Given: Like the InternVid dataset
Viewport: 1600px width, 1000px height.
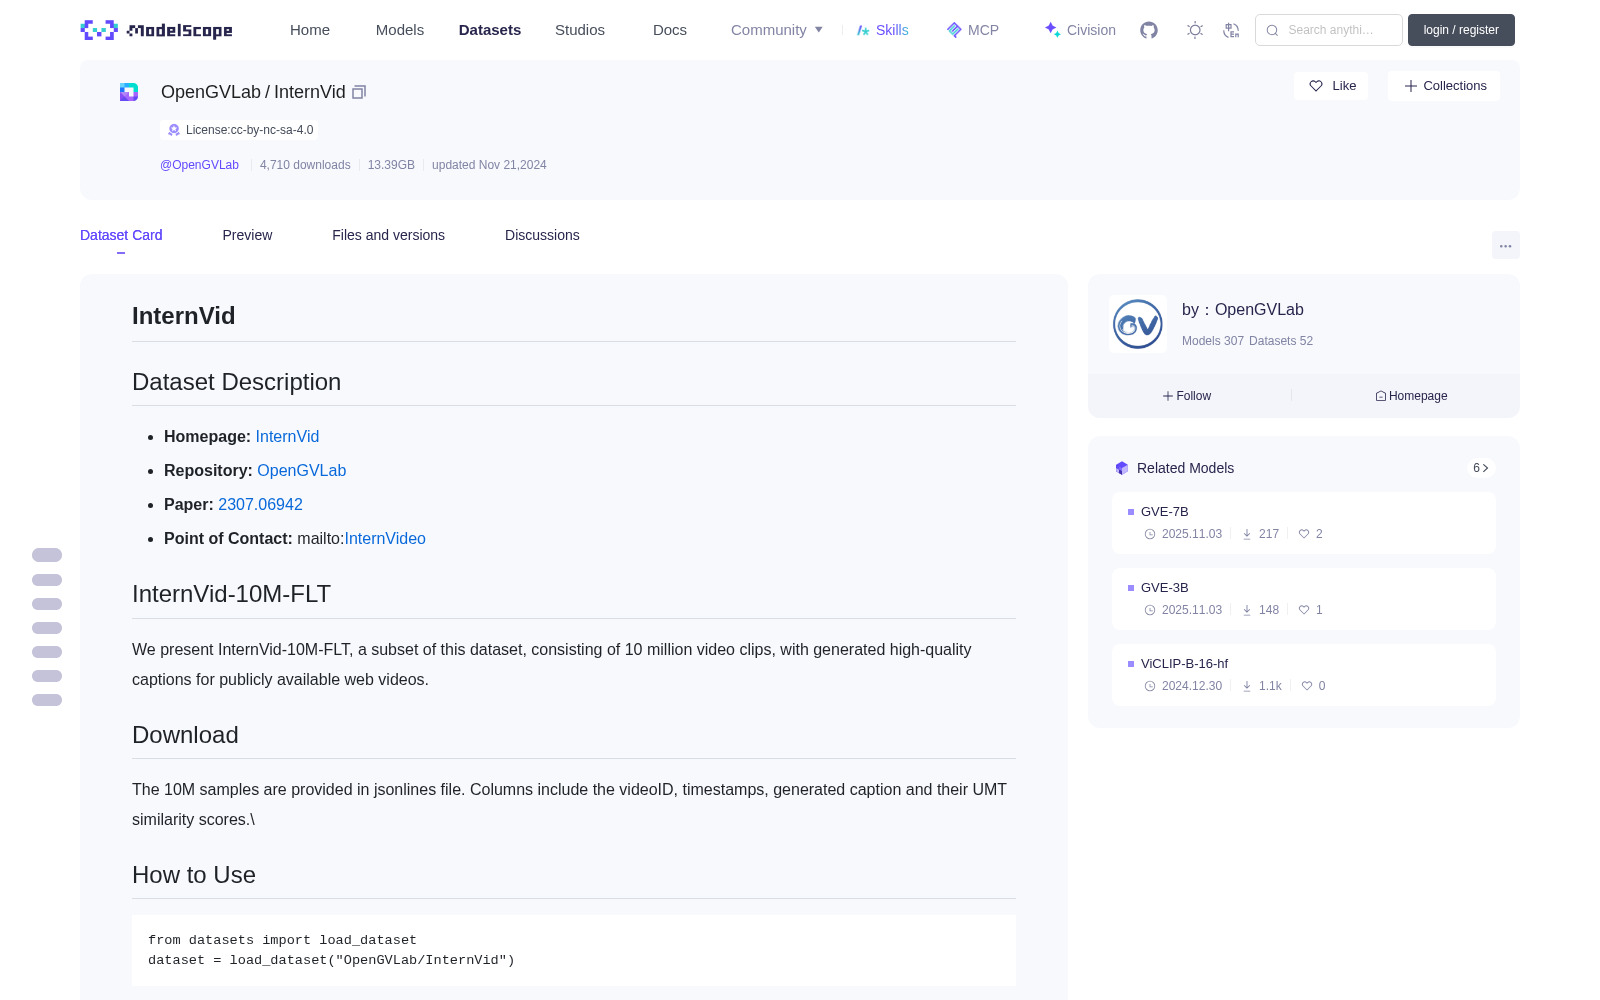Looking at the screenshot, I should point(1331,86).
